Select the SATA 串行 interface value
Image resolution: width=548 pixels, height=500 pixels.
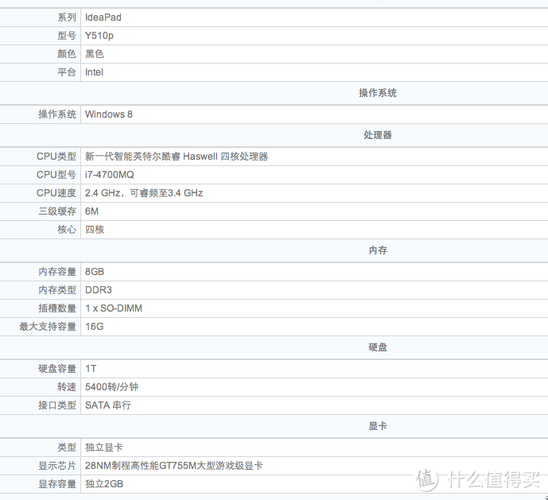click(x=108, y=405)
